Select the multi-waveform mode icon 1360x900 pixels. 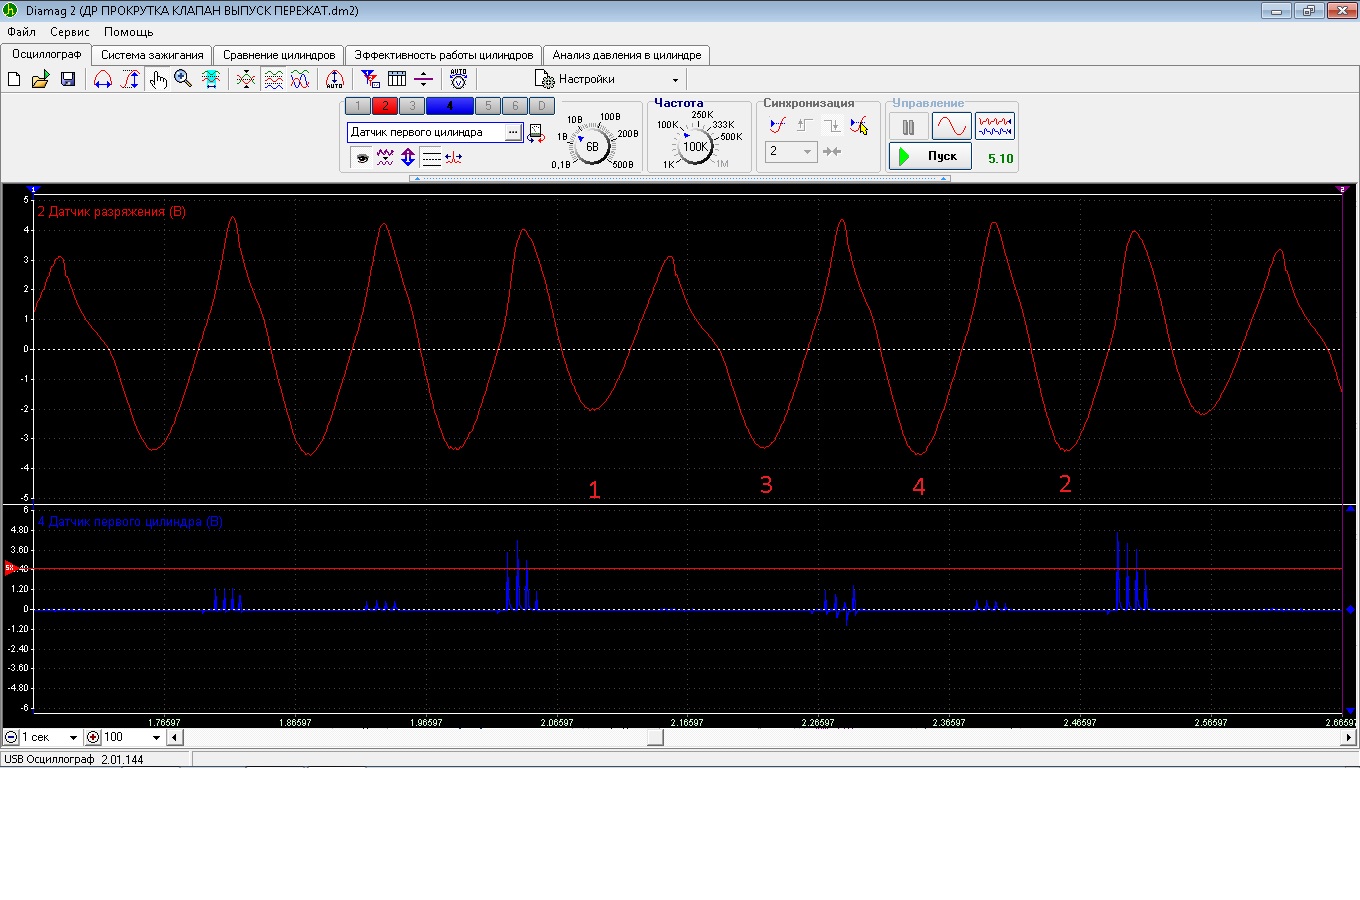[x=995, y=127]
